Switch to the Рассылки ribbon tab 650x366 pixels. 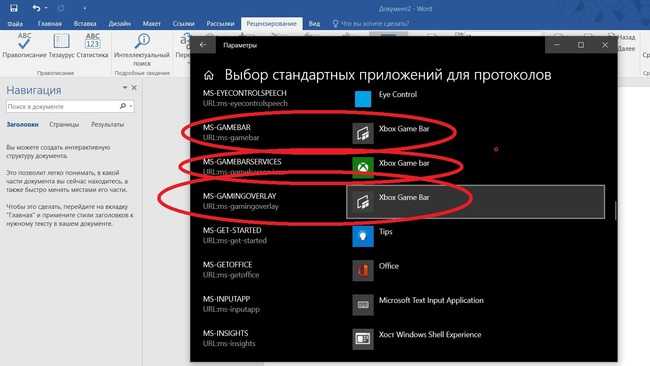221,24
